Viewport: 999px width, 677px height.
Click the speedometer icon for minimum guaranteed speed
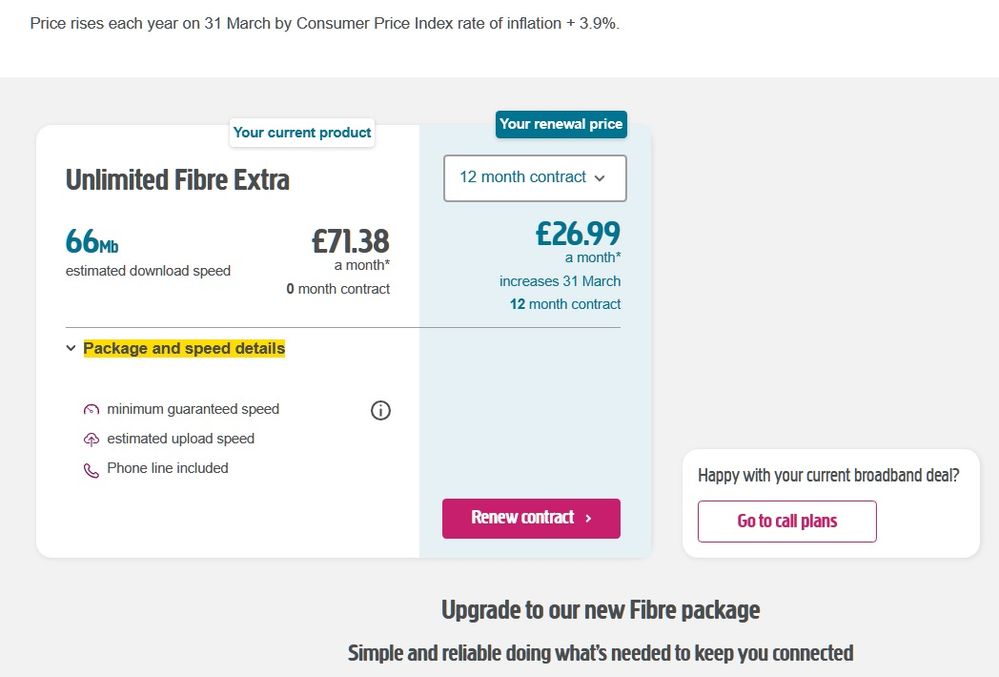92,410
